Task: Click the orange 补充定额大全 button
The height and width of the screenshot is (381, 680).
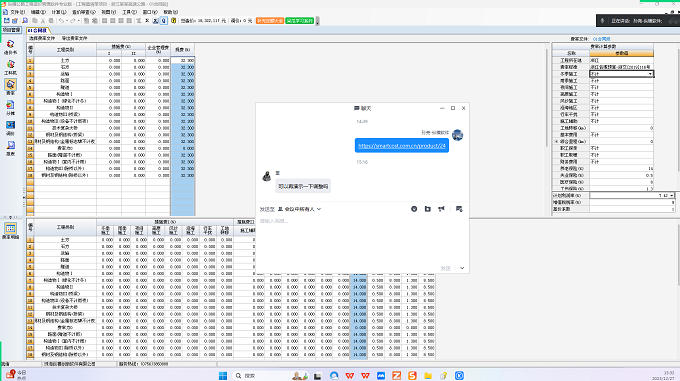Action: point(270,20)
